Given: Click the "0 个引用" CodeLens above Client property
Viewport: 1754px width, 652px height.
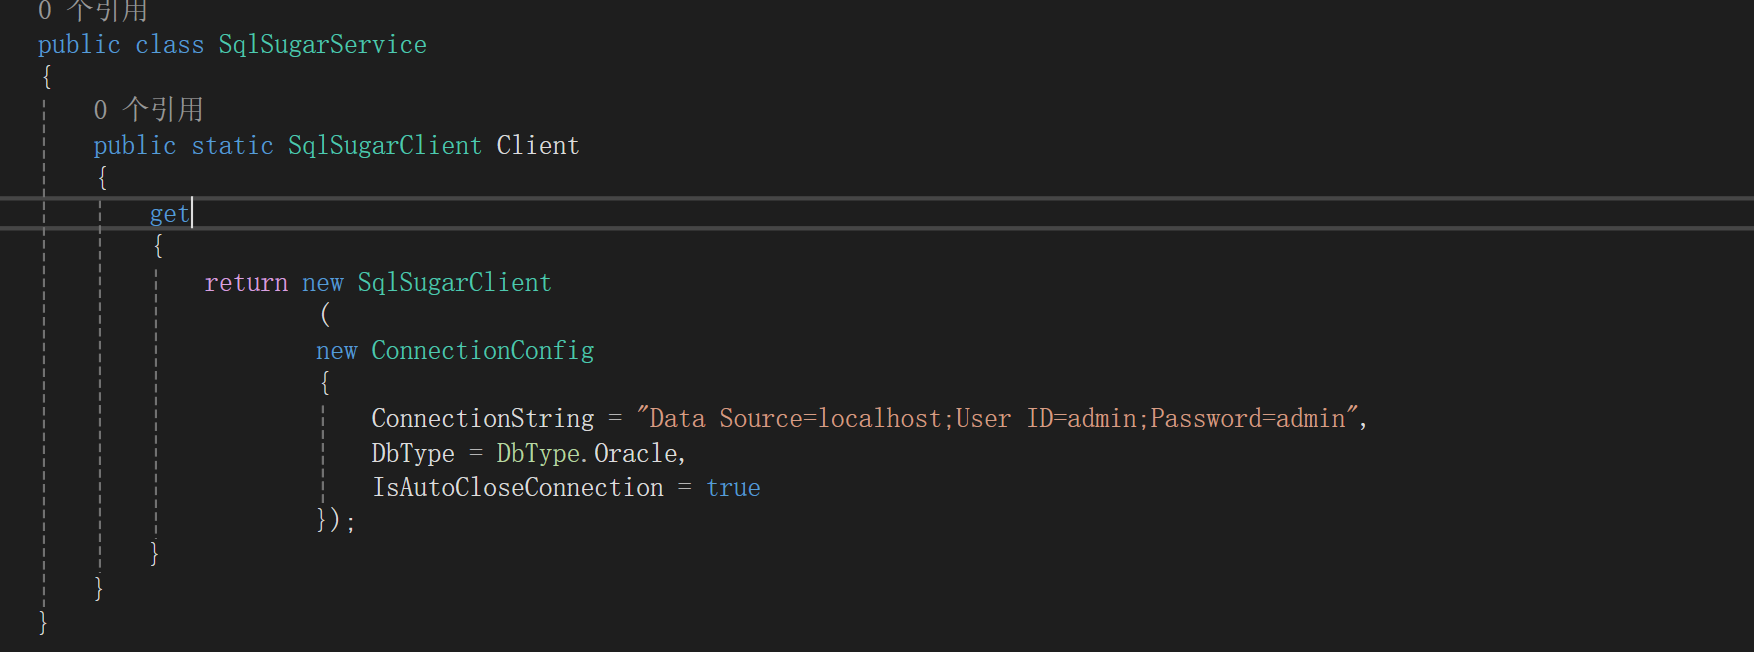Looking at the screenshot, I should click(x=148, y=109).
